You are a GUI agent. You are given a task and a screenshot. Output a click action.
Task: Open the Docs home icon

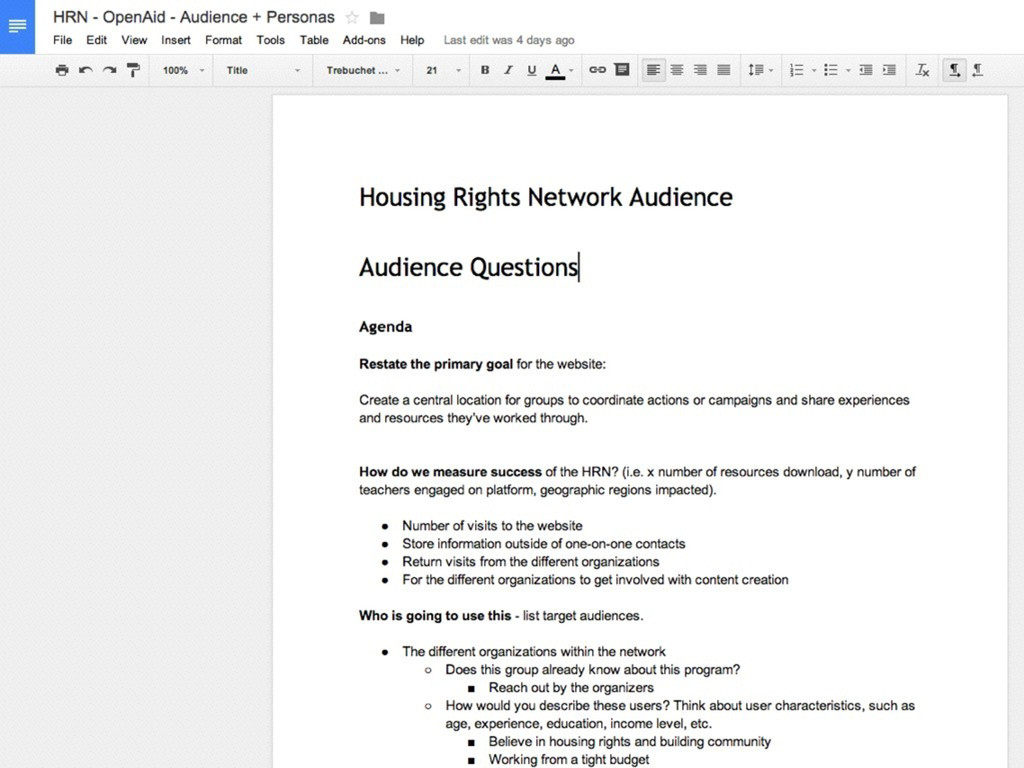coord(17,27)
